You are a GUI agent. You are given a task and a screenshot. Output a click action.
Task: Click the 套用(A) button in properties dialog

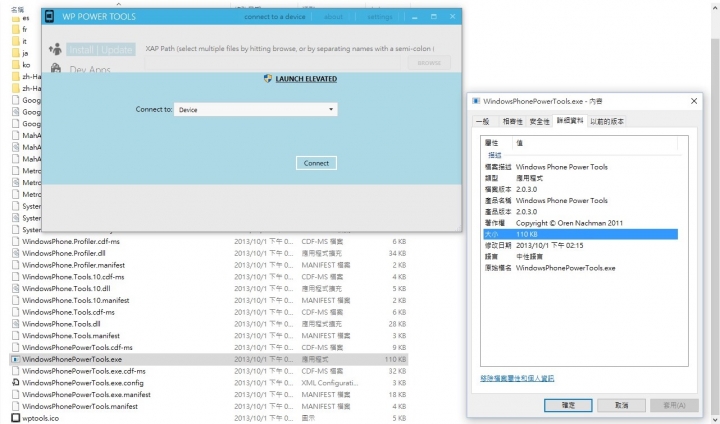pyautogui.click(x=675, y=405)
